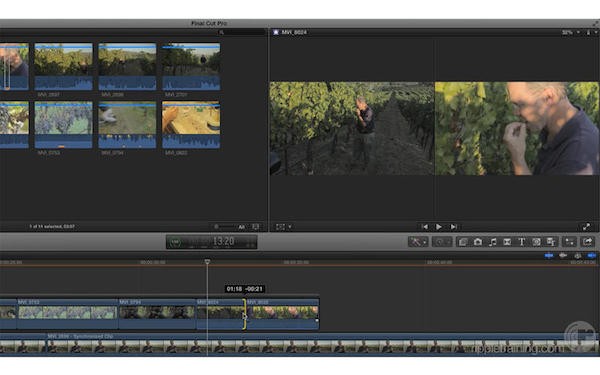The height and width of the screenshot is (375, 600).
Task: Open the viewer zoom percentage dropdown
Action: [x=571, y=33]
